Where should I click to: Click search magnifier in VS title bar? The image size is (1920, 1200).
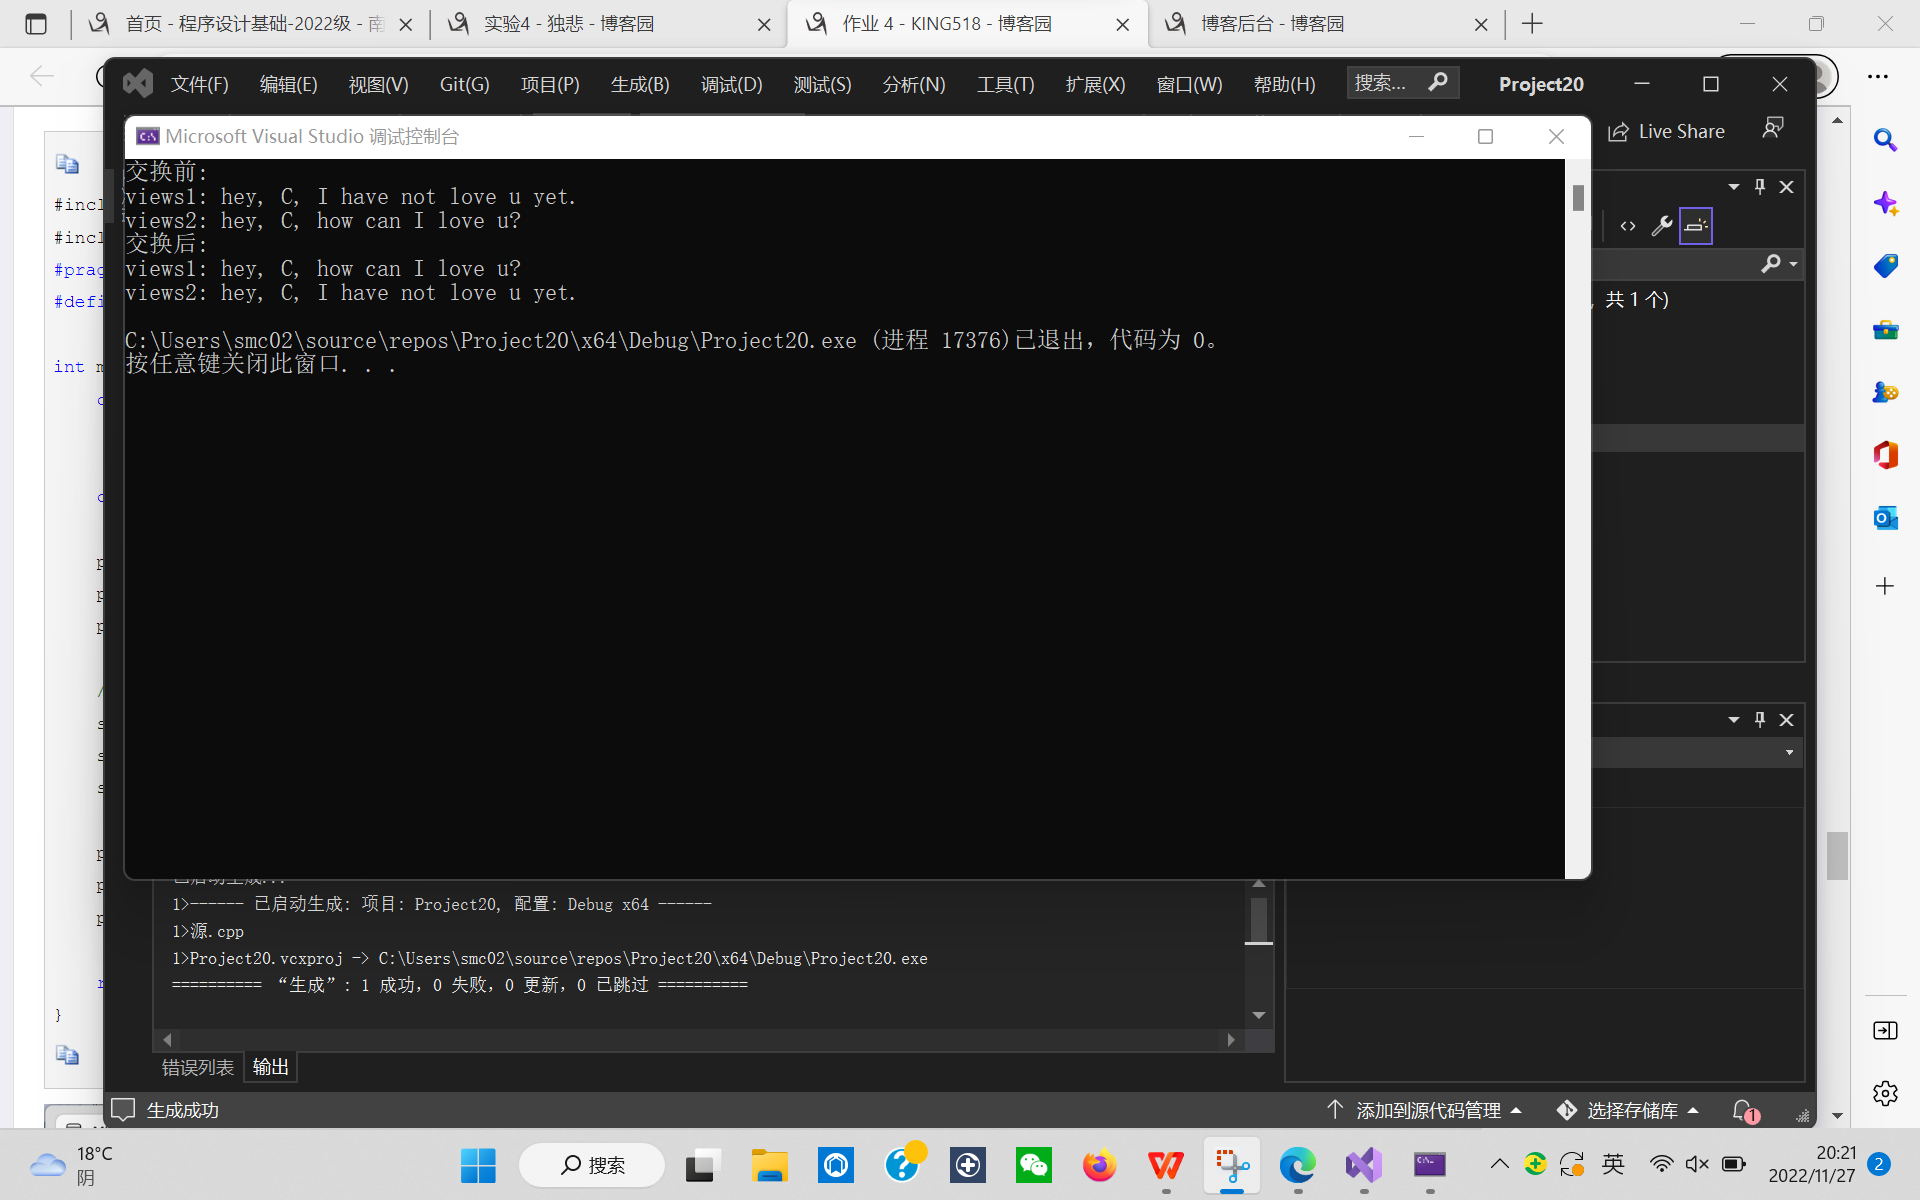point(1438,82)
